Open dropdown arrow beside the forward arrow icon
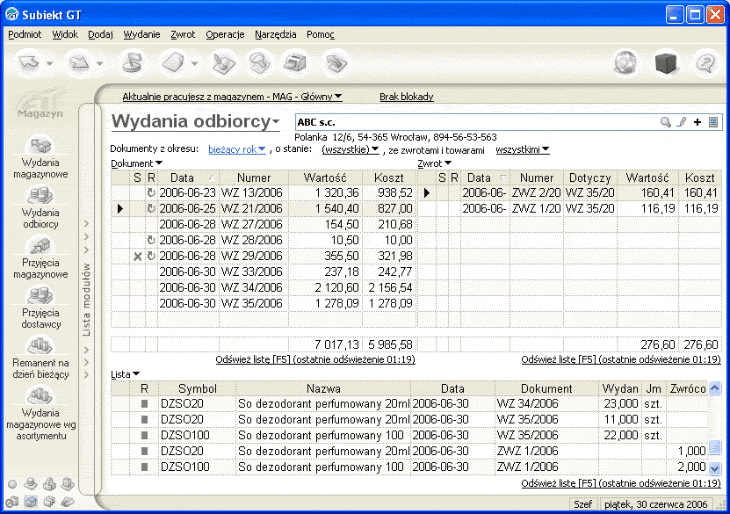Image resolution: width=730 pixels, height=514 pixels. pyautogui.click(x=100, y=63)
